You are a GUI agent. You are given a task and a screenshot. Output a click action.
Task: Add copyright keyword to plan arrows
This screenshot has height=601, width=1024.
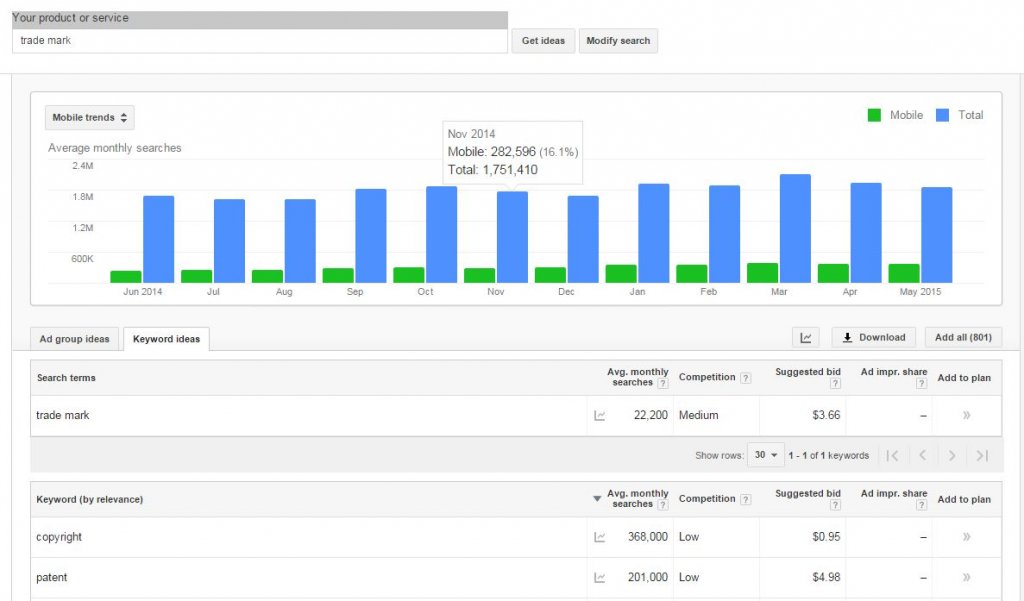966,537
